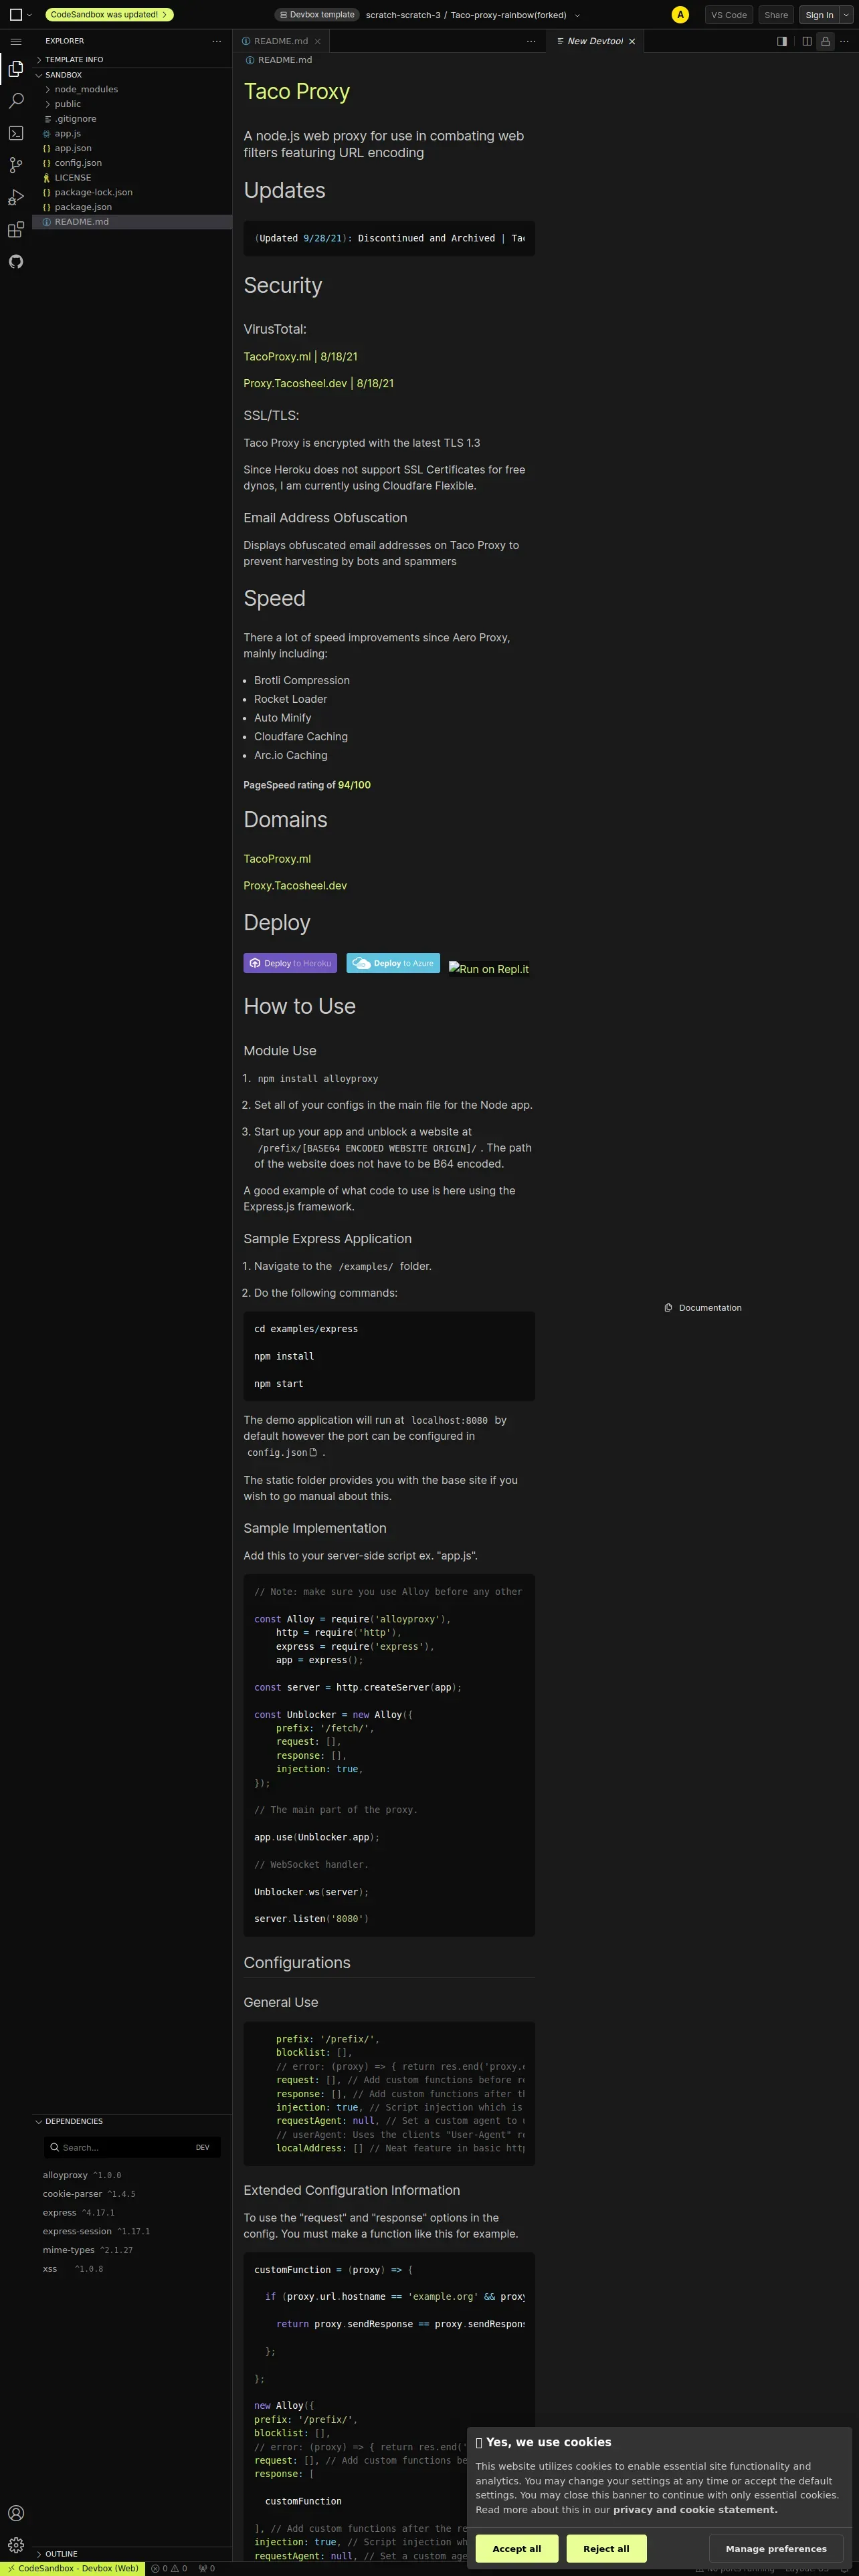Open the Explorer view in activity bar
The width and height of the screenshot is (859, 2576).
(16, 69)
